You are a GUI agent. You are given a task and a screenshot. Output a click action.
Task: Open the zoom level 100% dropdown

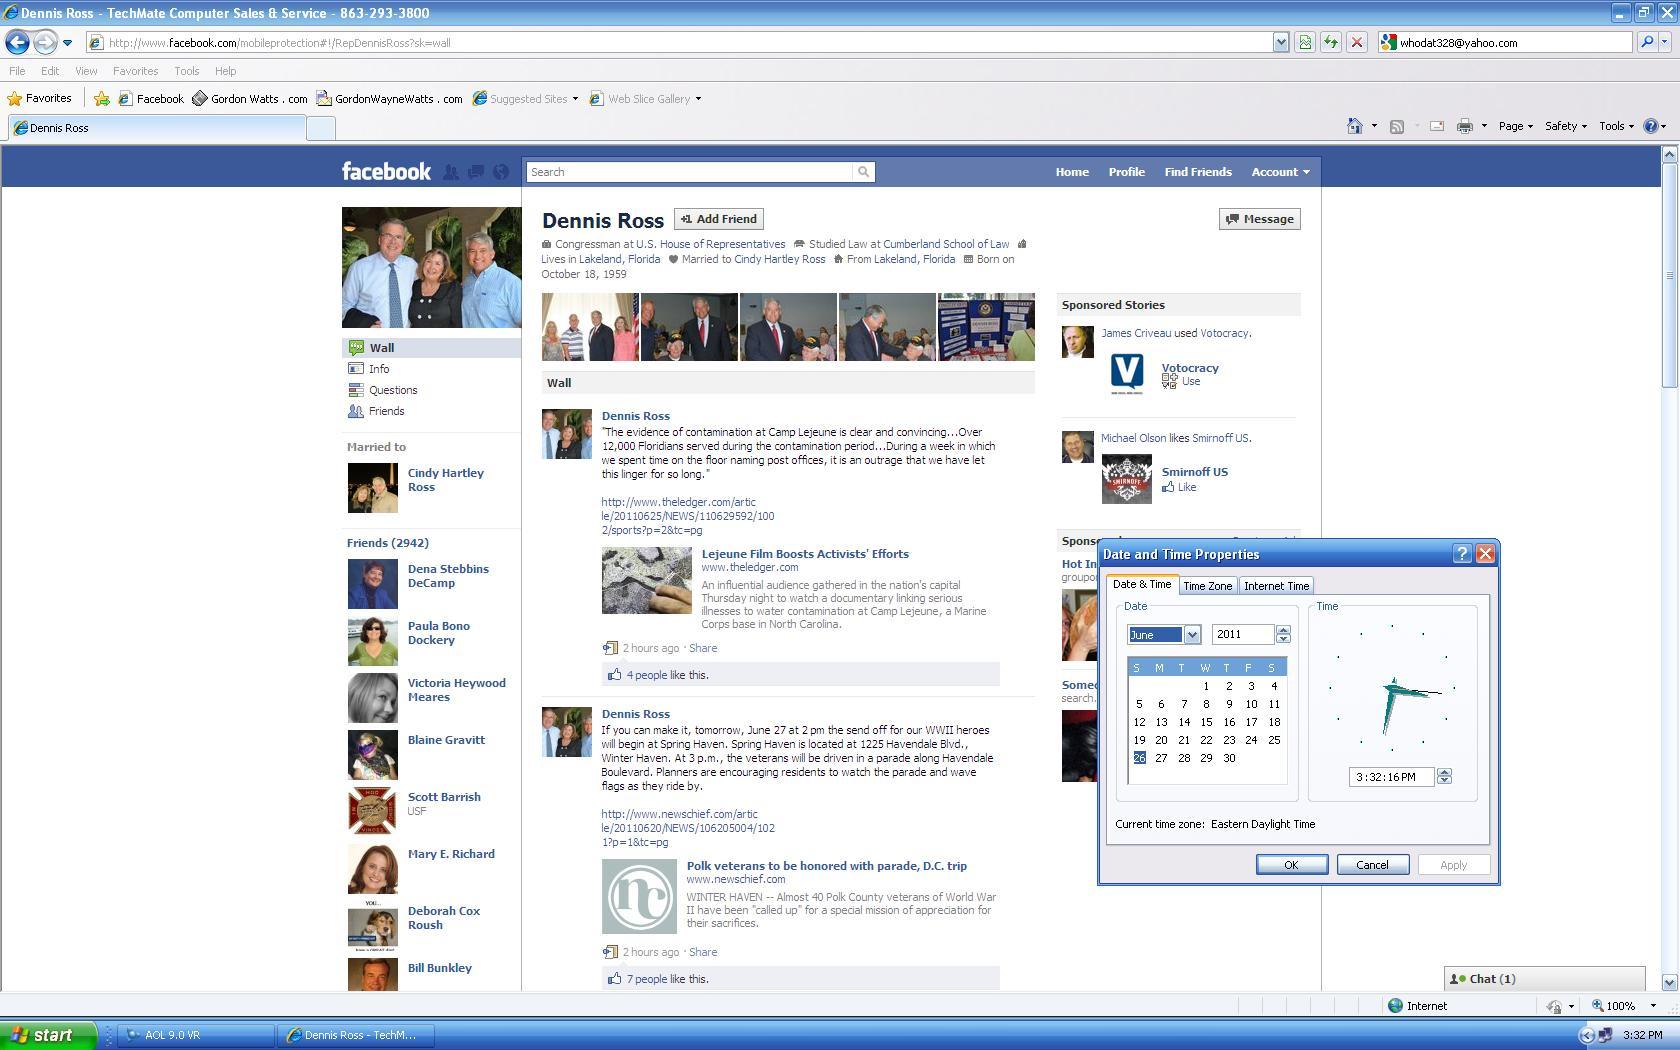[x=1653, y=1006]
